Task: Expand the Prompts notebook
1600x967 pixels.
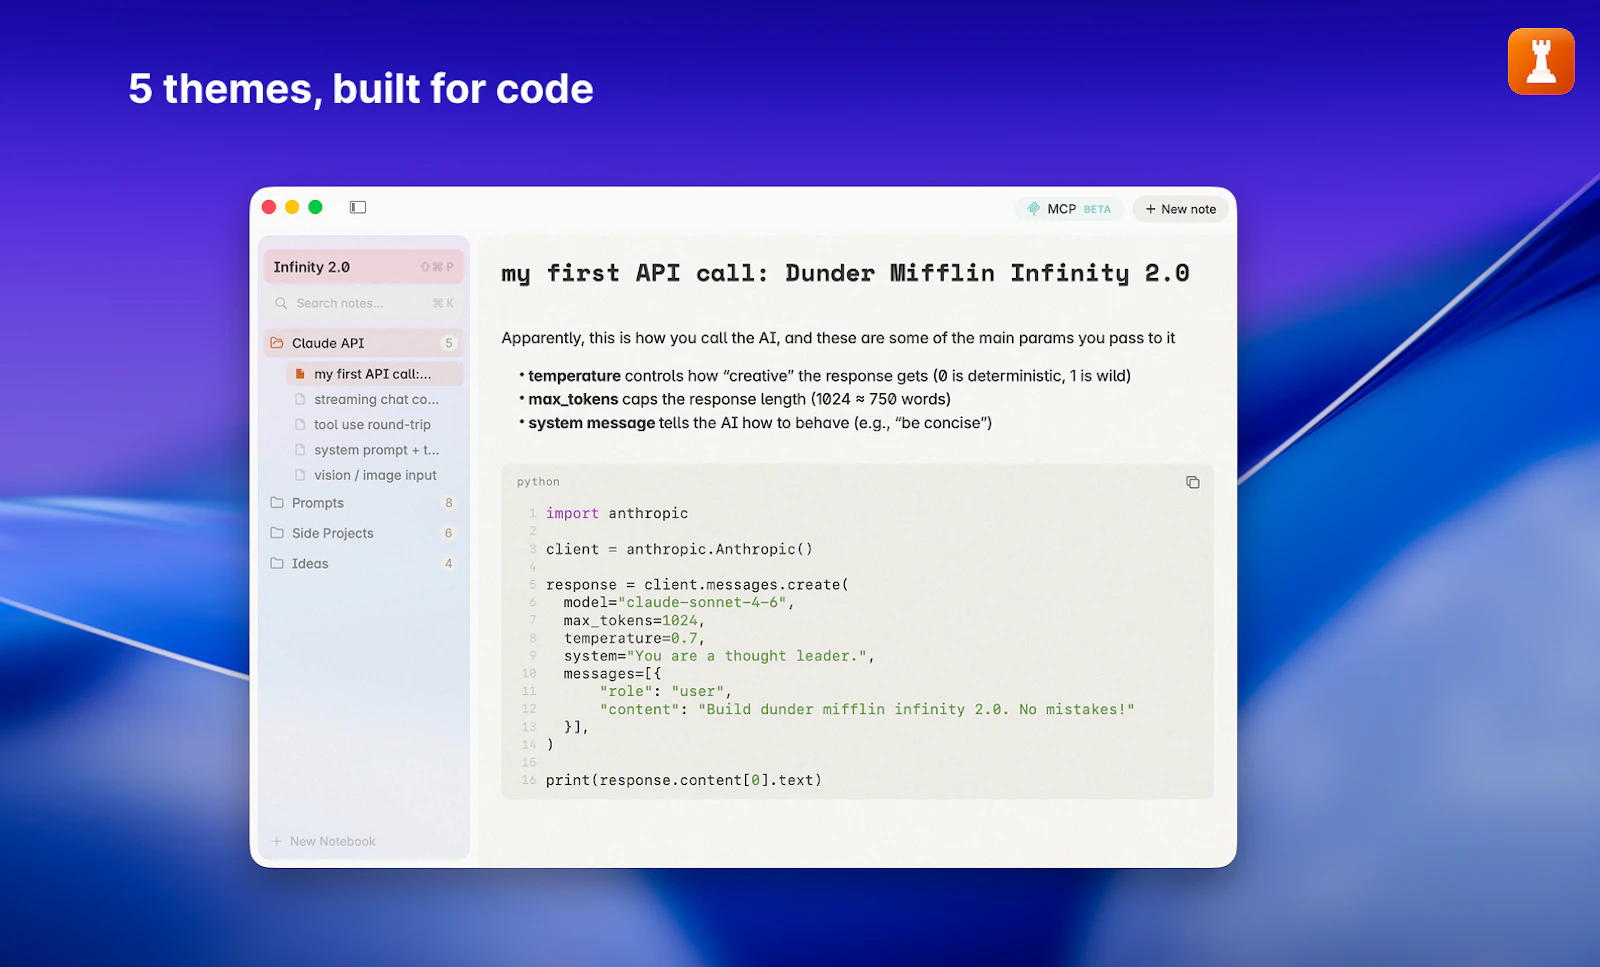Action: tap(364, 503)
